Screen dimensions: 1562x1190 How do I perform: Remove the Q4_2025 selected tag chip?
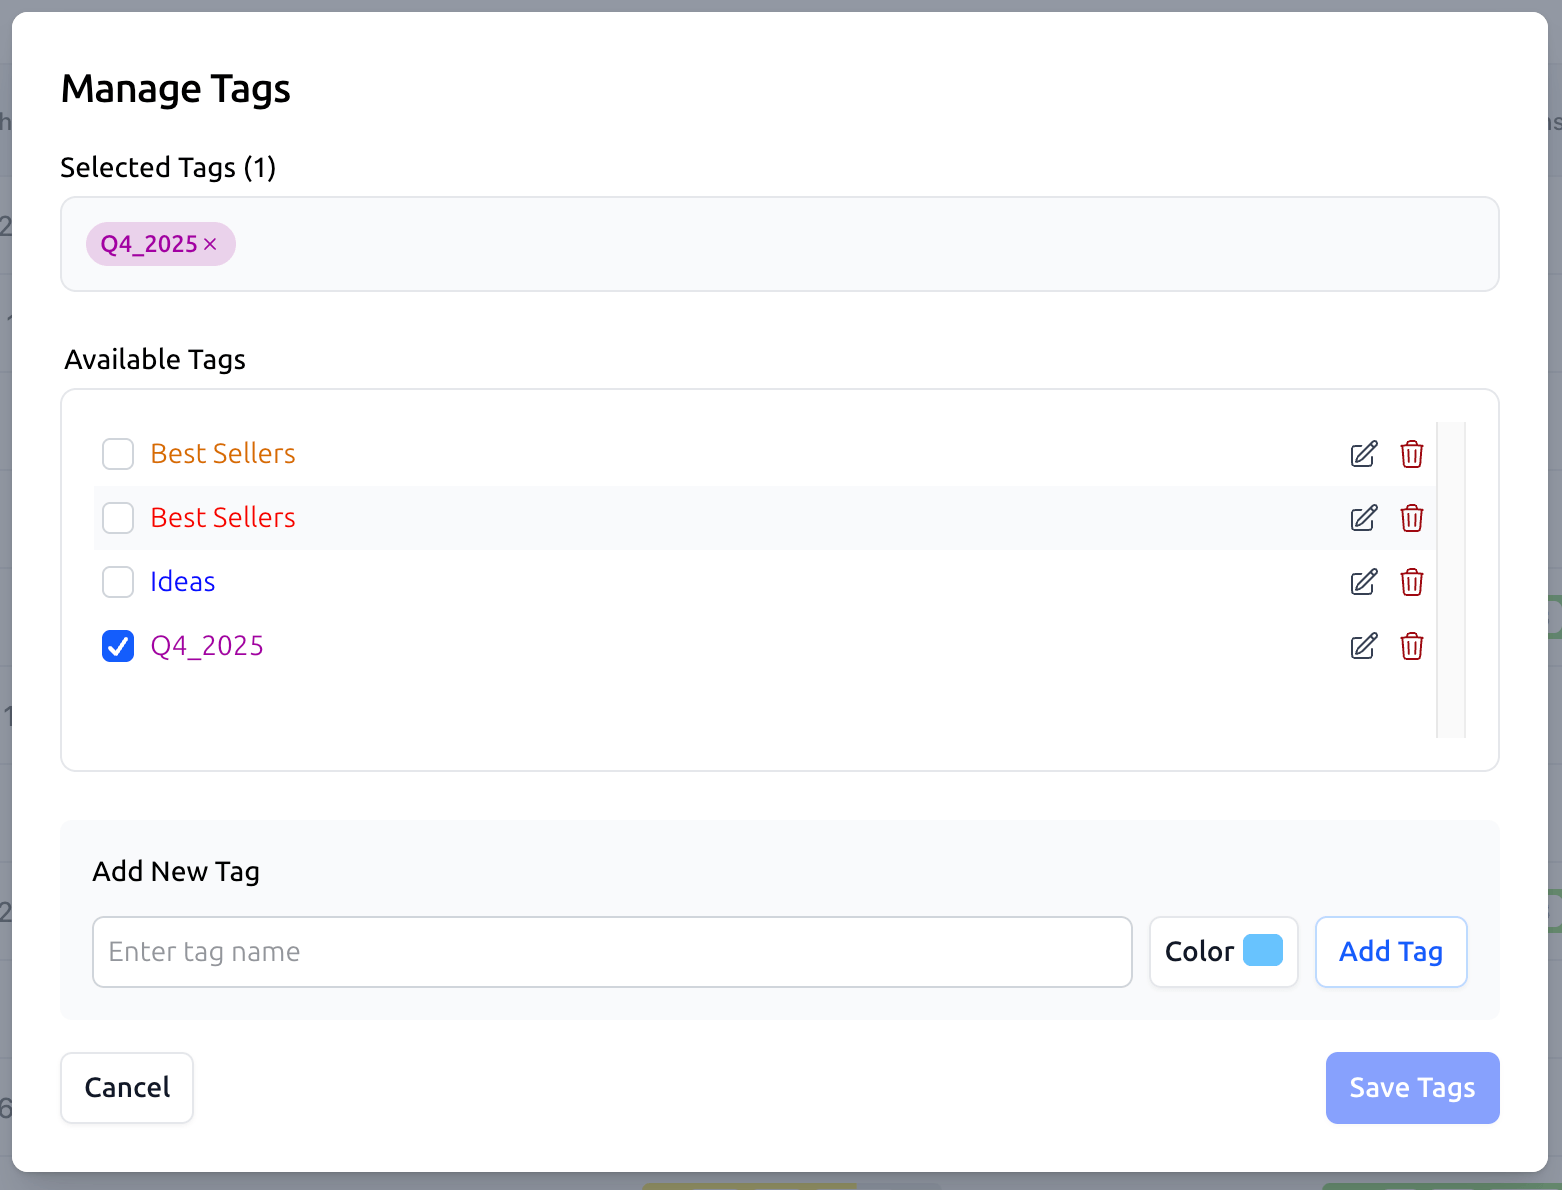(x=210, y=243)
